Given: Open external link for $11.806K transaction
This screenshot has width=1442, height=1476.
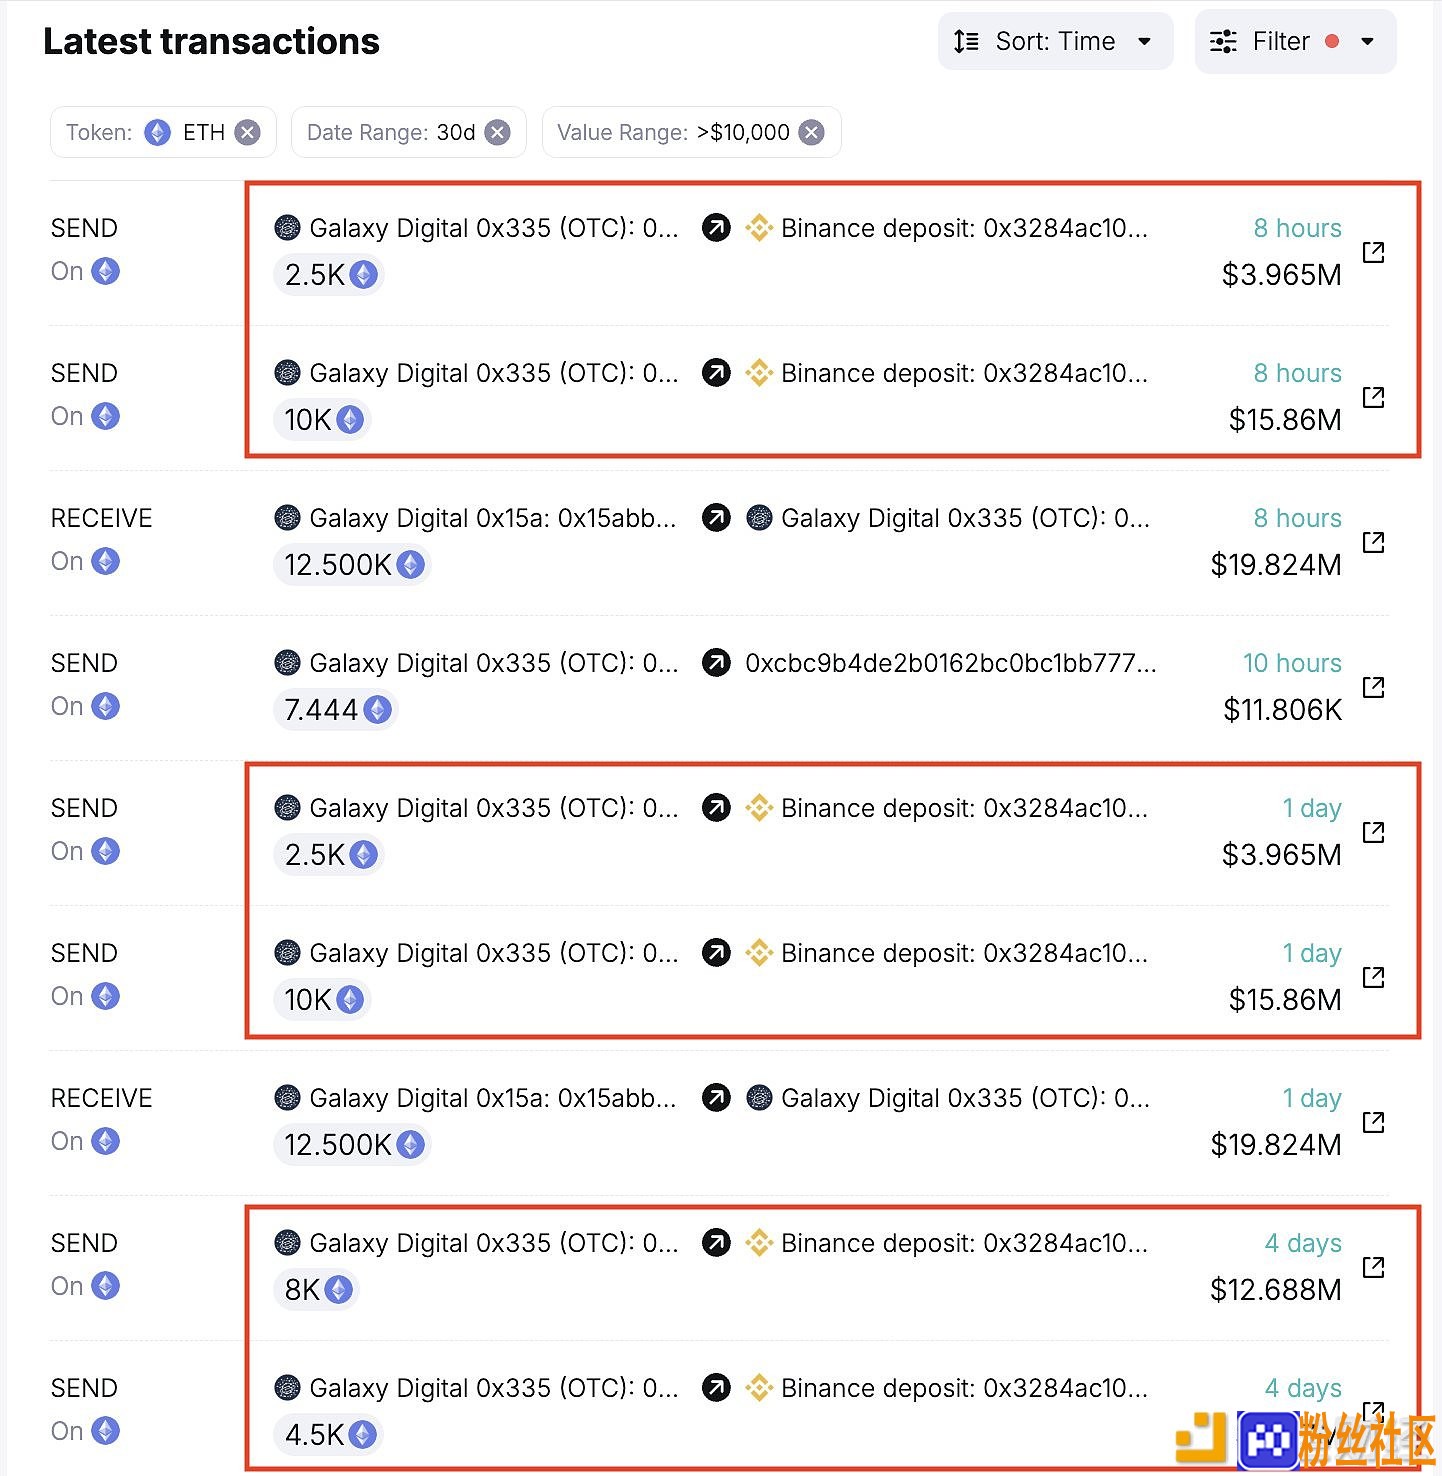Looking at the screenshot, I should tap(1374, 687).
